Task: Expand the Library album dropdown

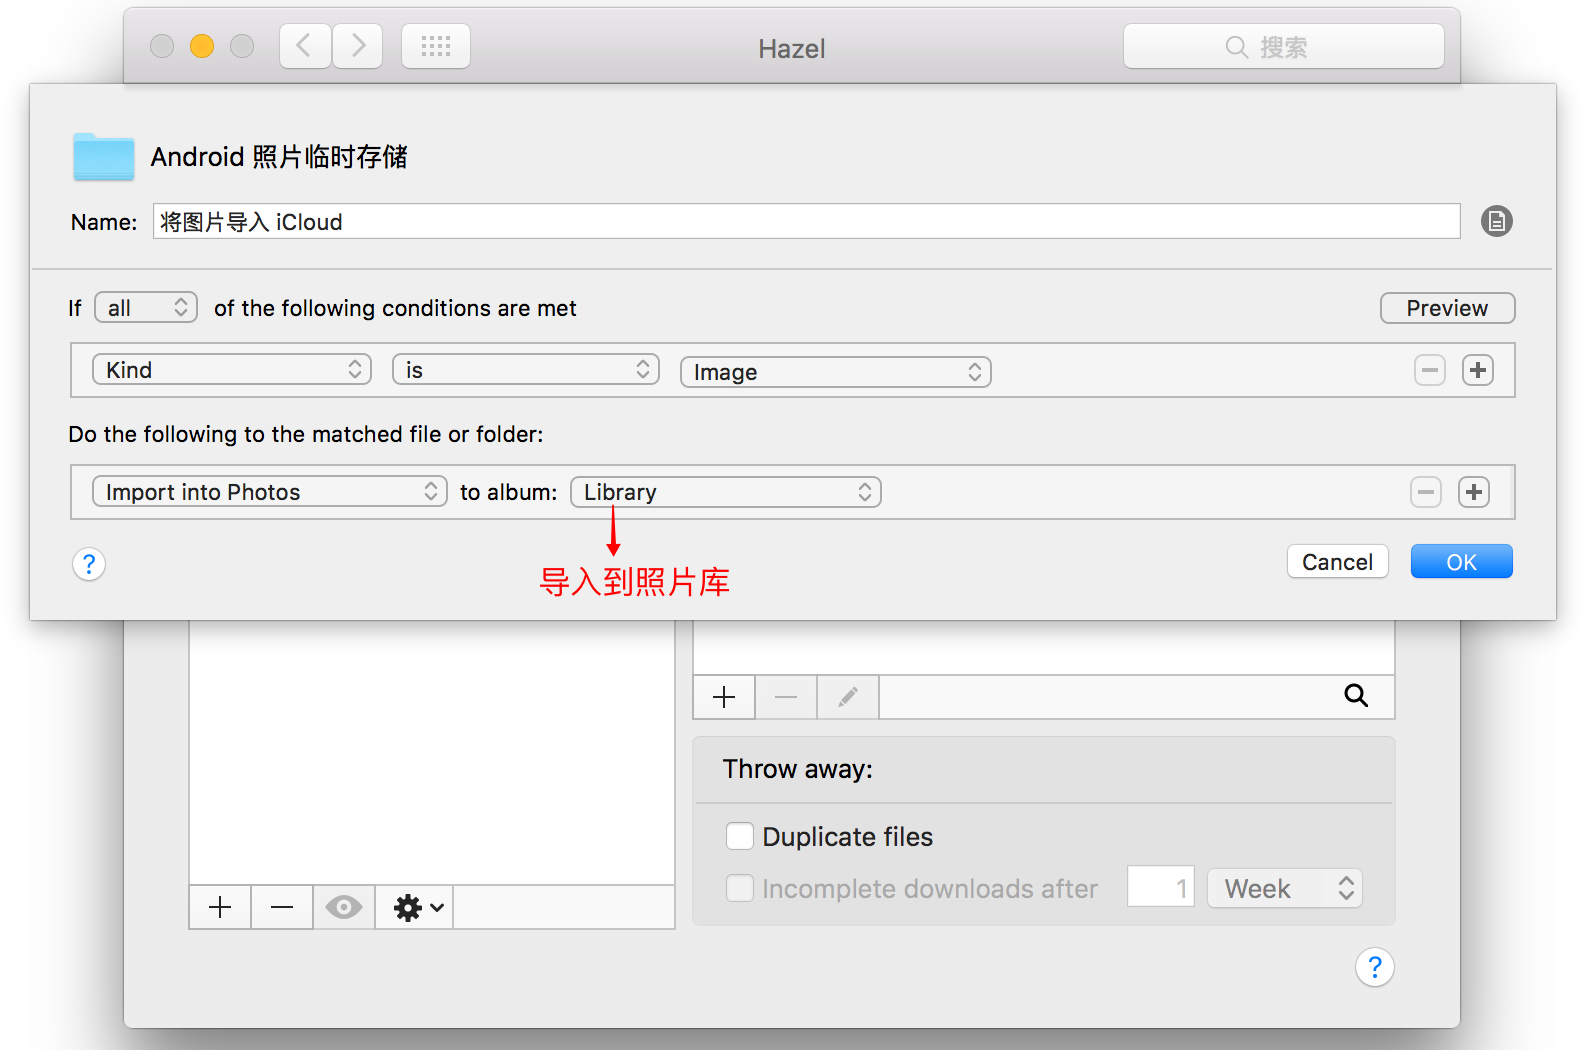Action: pos(725,492)
